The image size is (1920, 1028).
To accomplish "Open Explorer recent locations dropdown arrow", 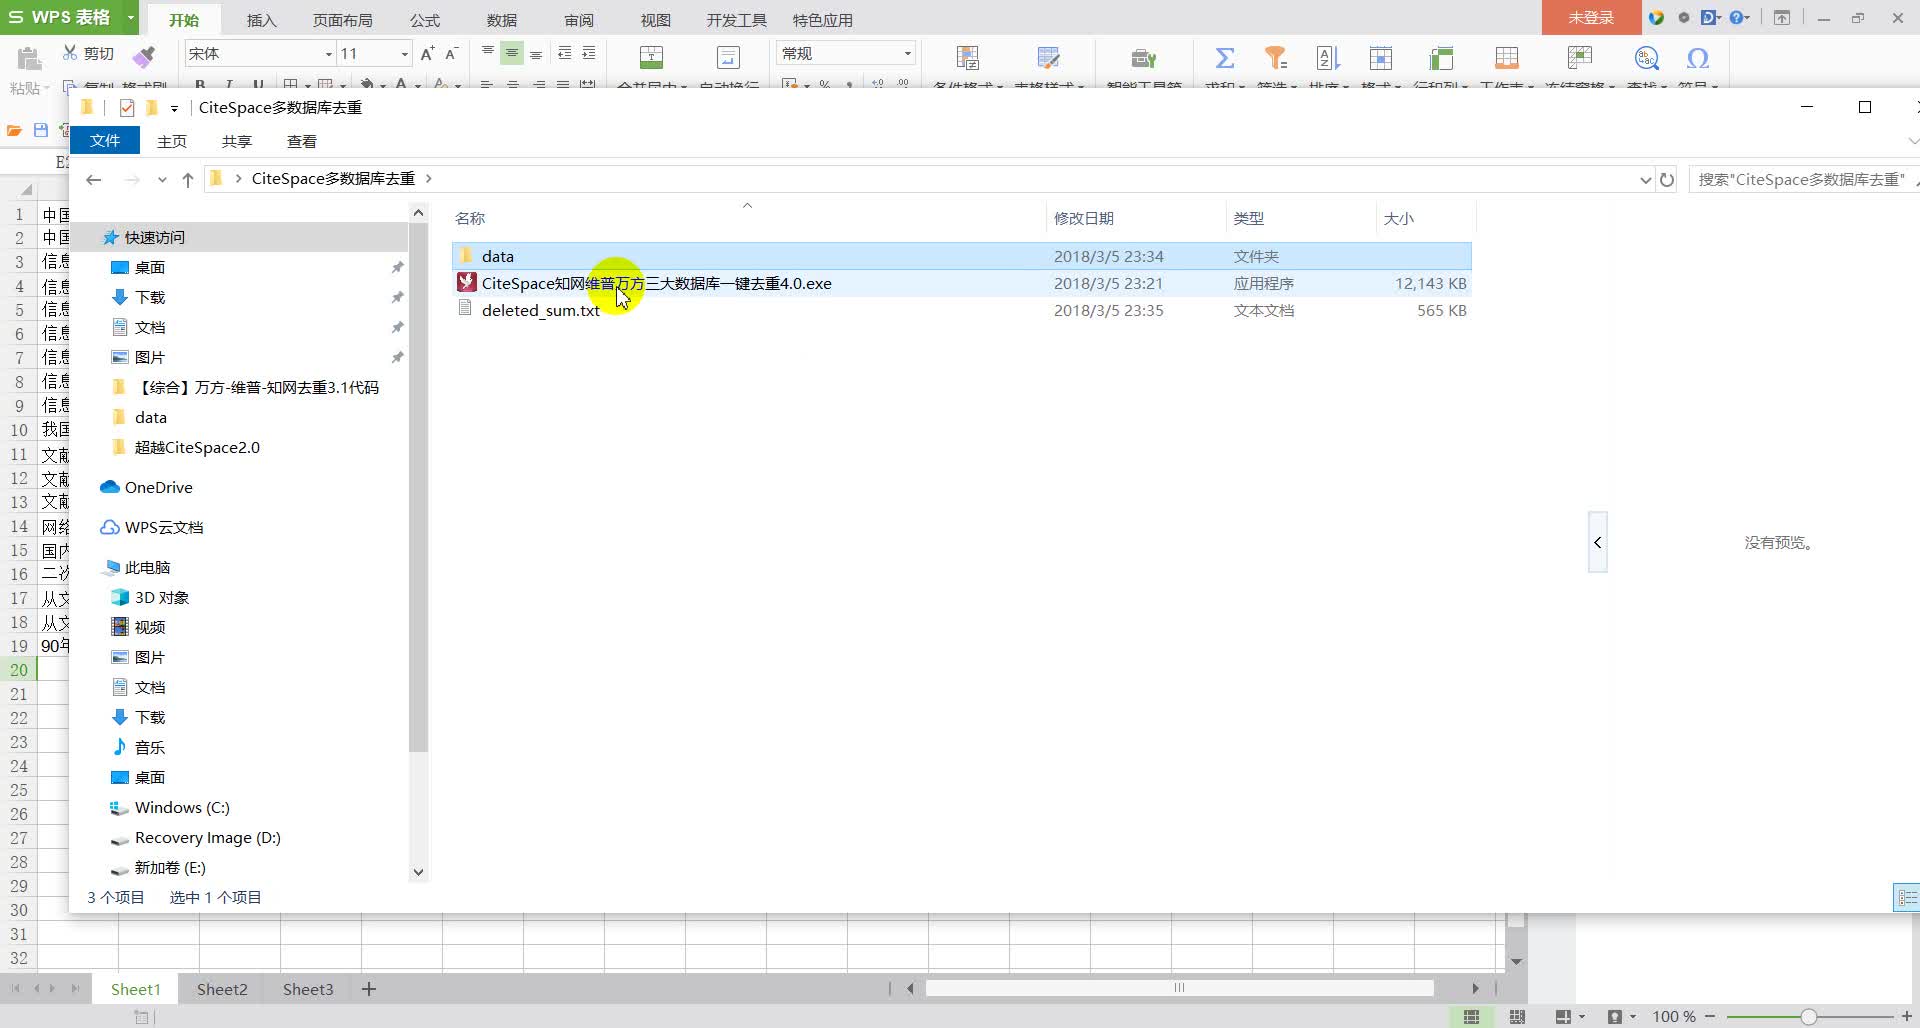I will tap(162, 180).
